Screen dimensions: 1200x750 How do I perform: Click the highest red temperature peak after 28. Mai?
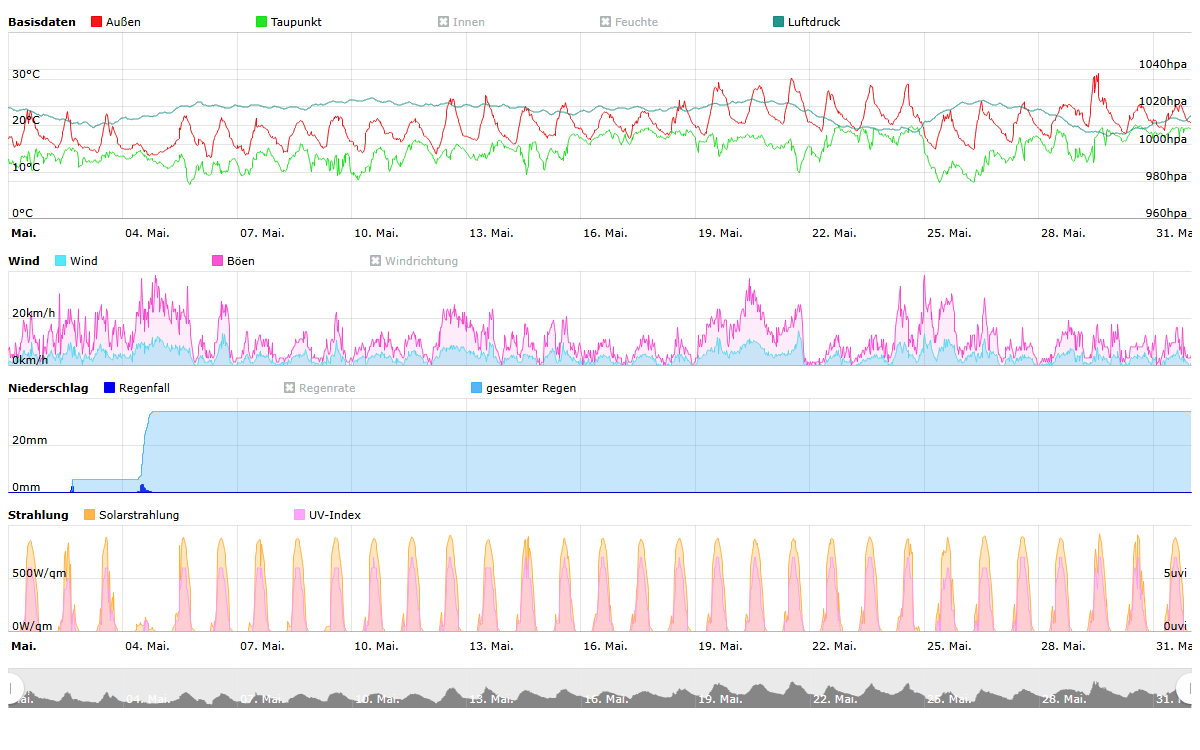[x=1097, y=76]
